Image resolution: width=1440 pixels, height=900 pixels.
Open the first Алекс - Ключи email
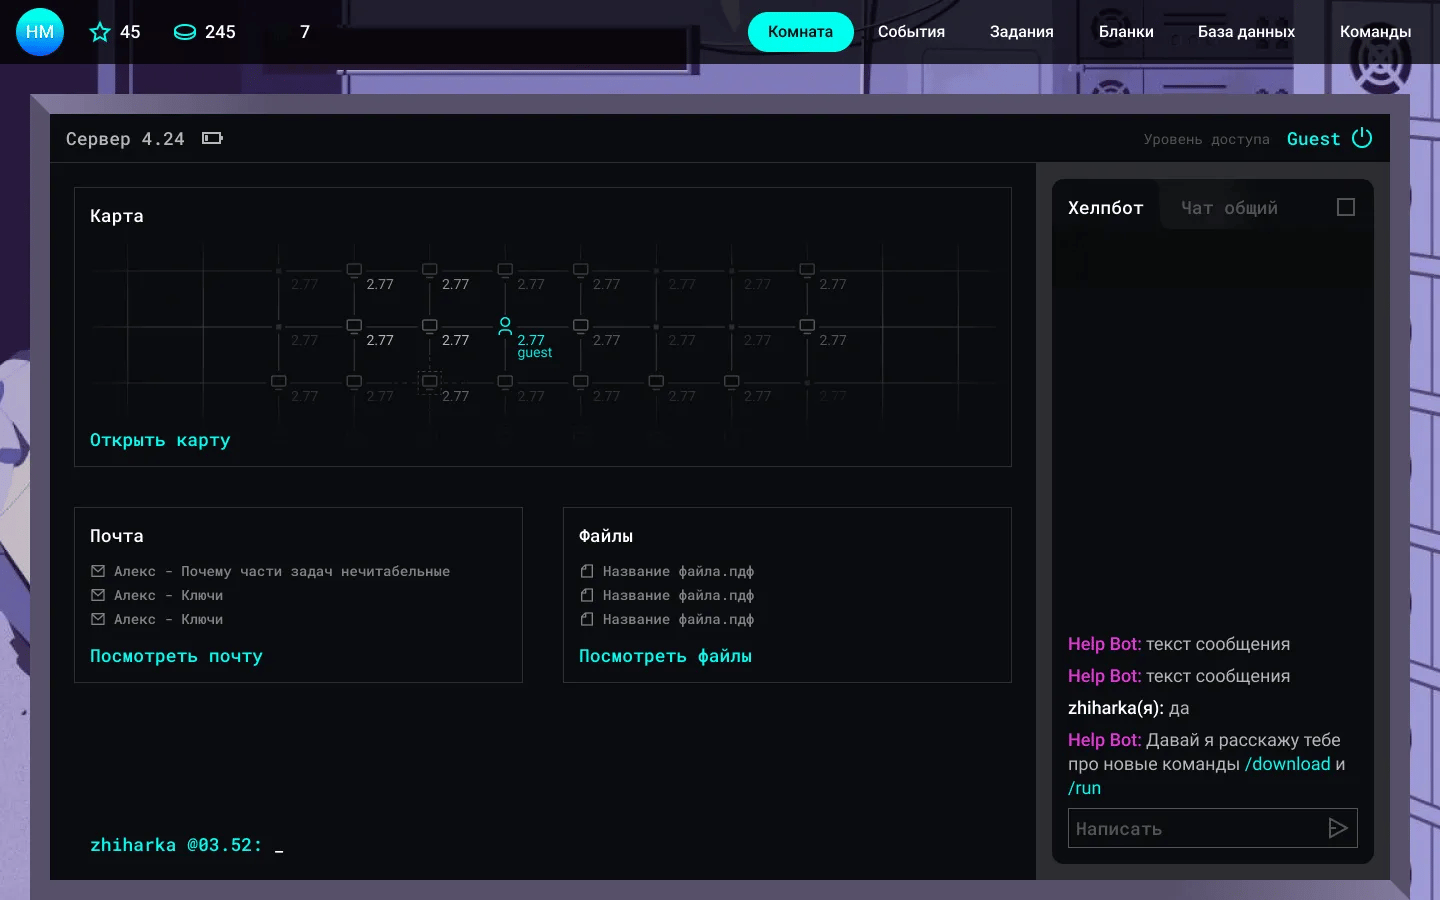(168, 595)
